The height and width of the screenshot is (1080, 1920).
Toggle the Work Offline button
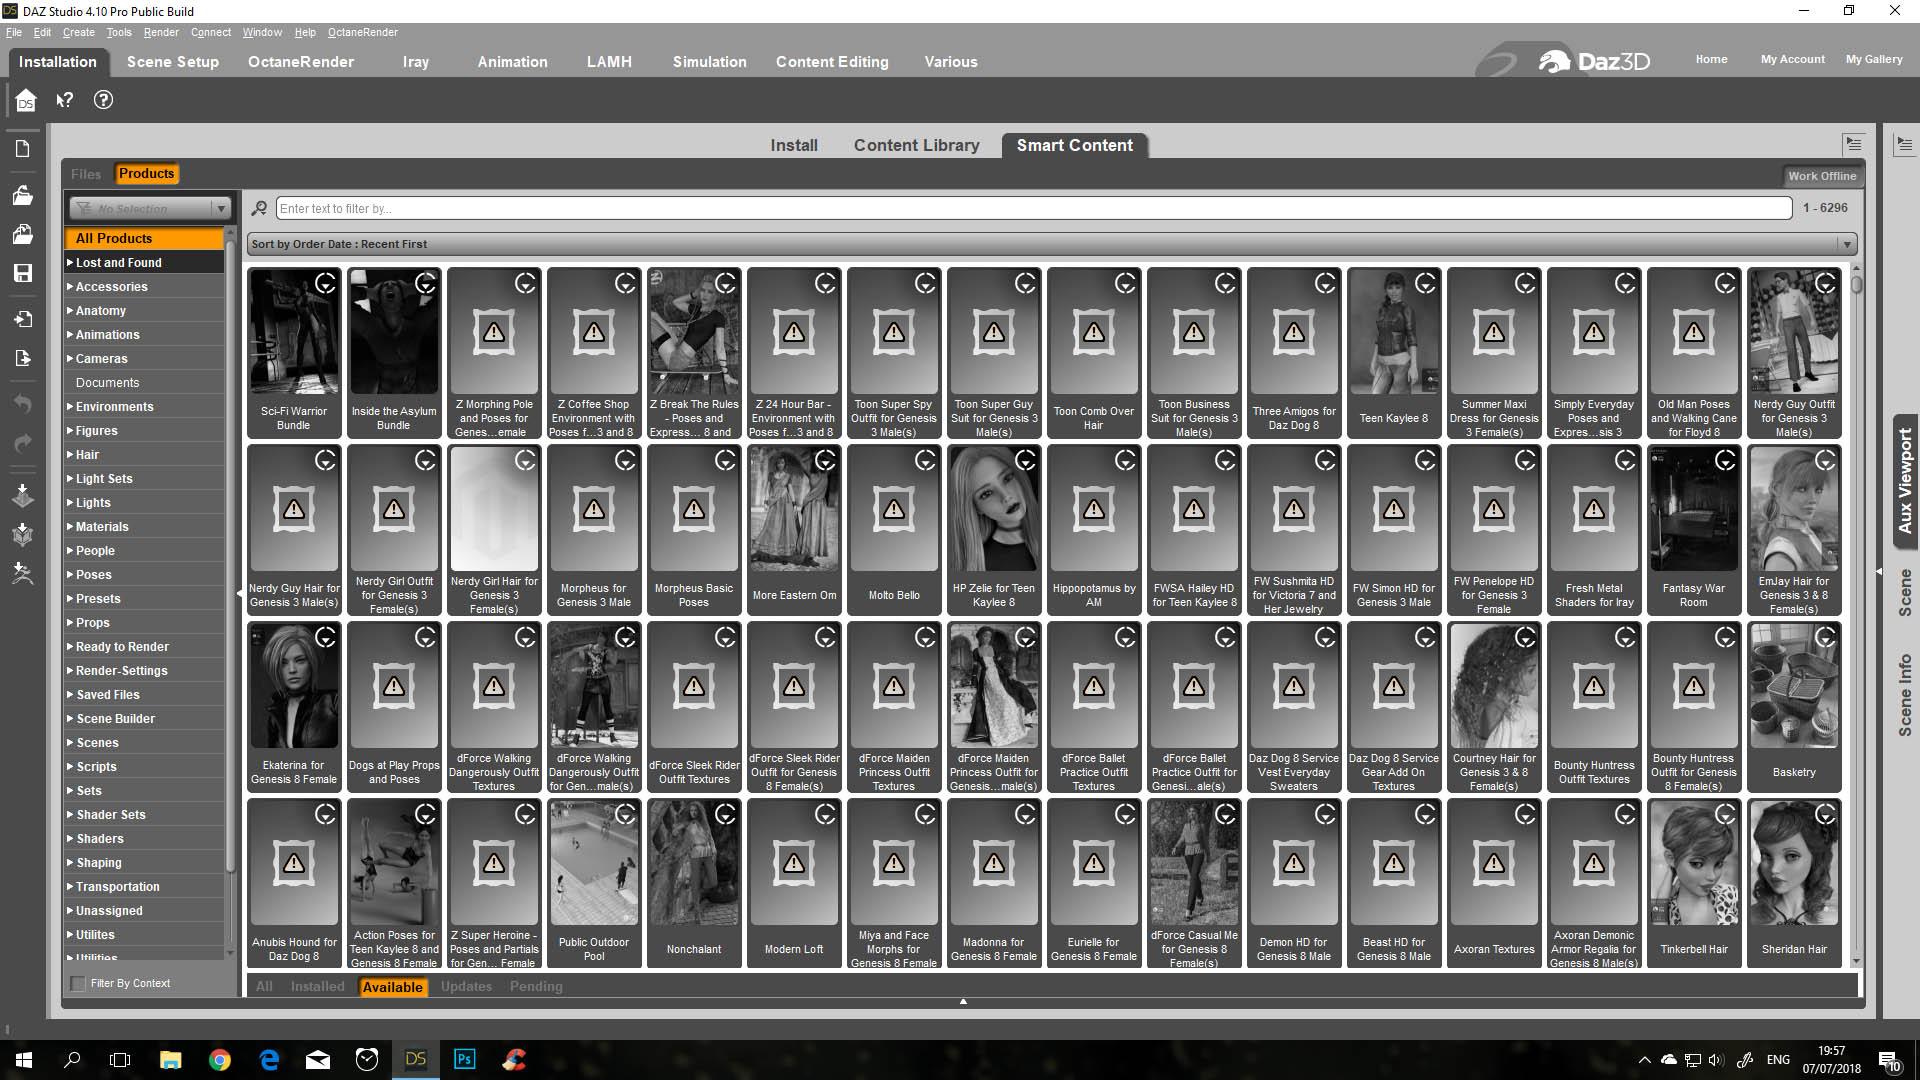point(1821,176)
